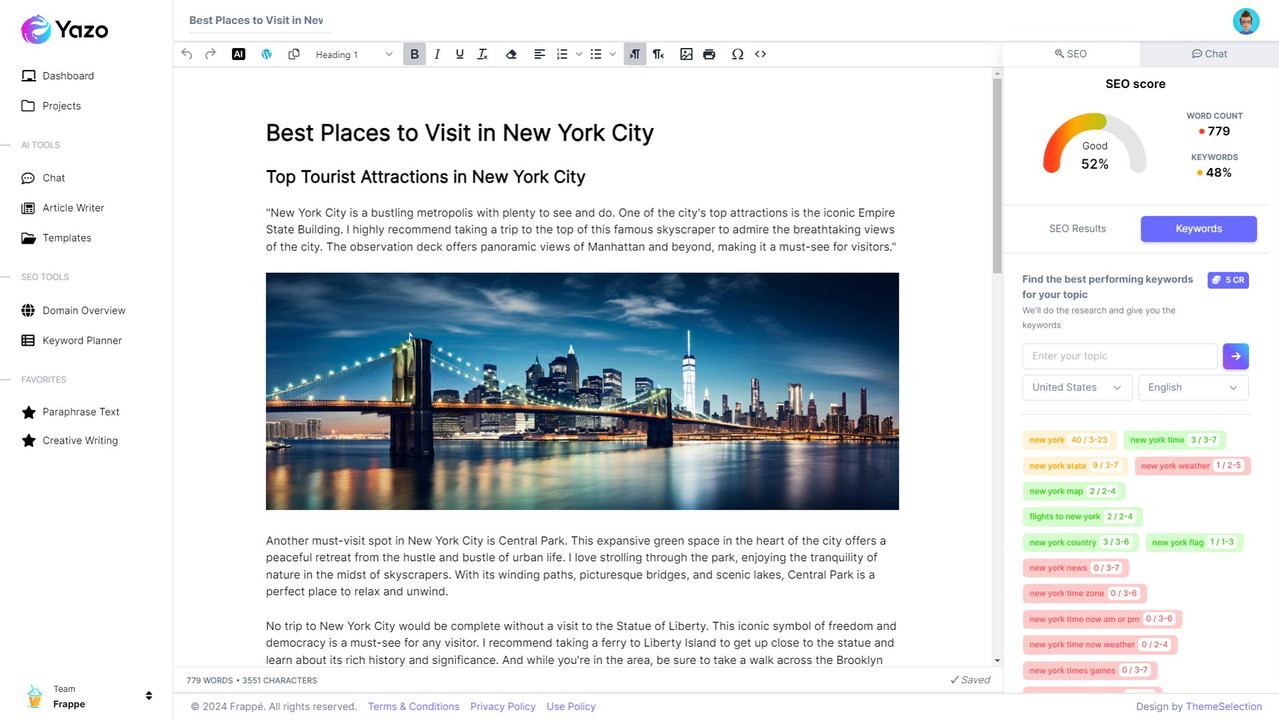Viewport: 1279px width, 720px height.
Task: Open the English language dropdown
Action: tap(1193, 387)
